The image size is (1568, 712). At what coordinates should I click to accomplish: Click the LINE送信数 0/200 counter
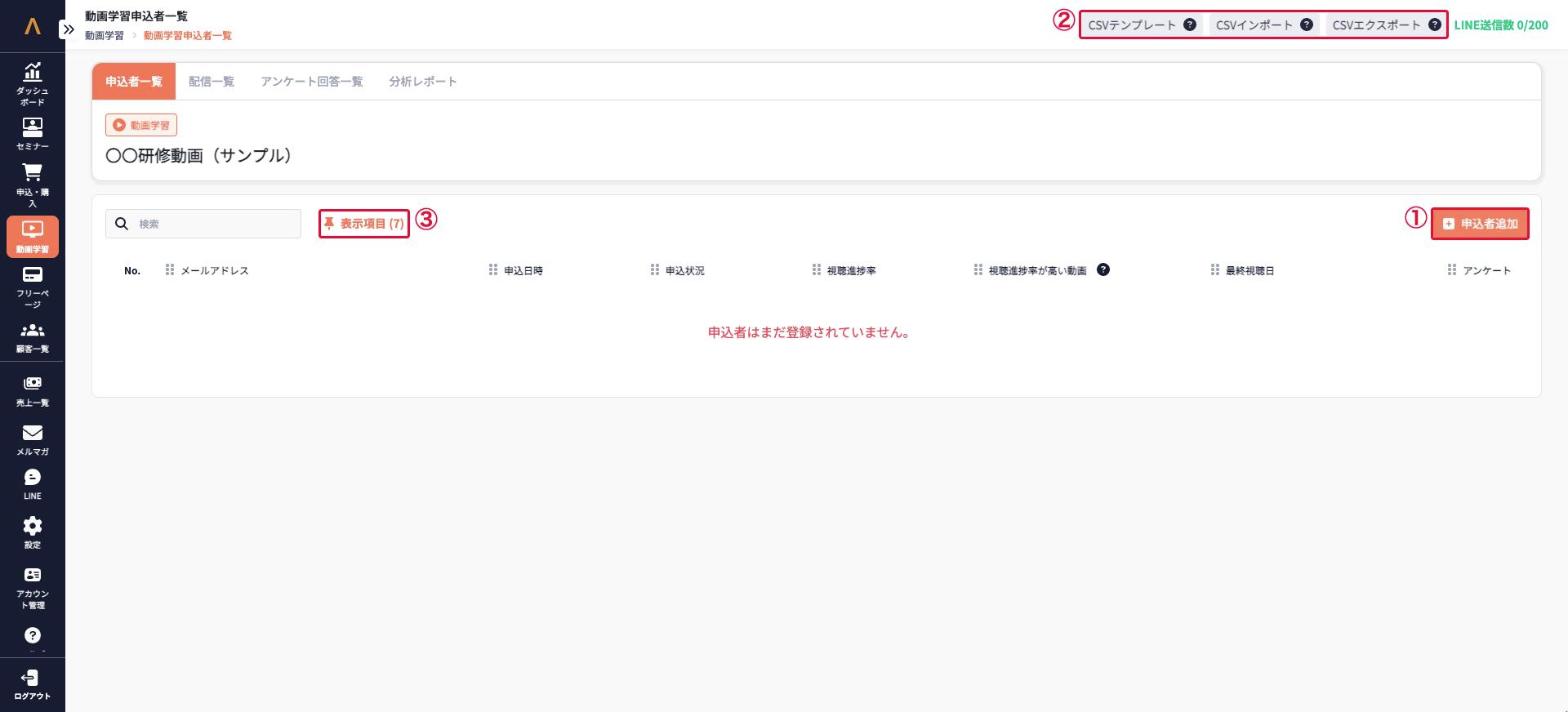[1501, 25]
